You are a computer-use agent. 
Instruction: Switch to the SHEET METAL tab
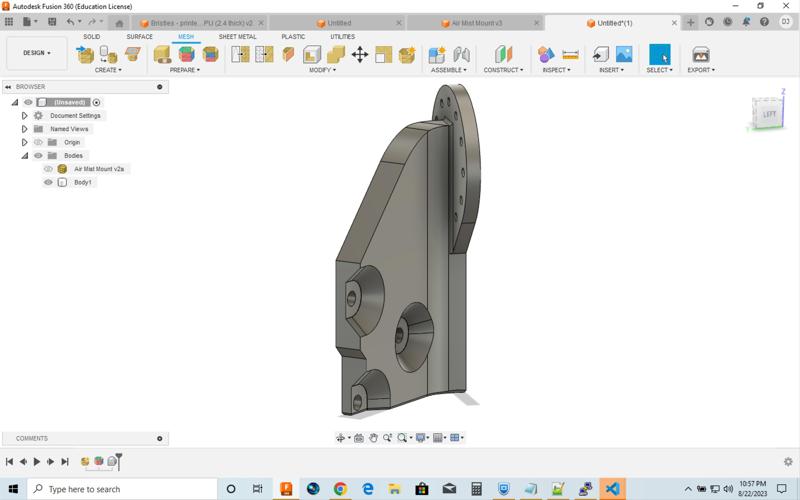coord(237,37)
